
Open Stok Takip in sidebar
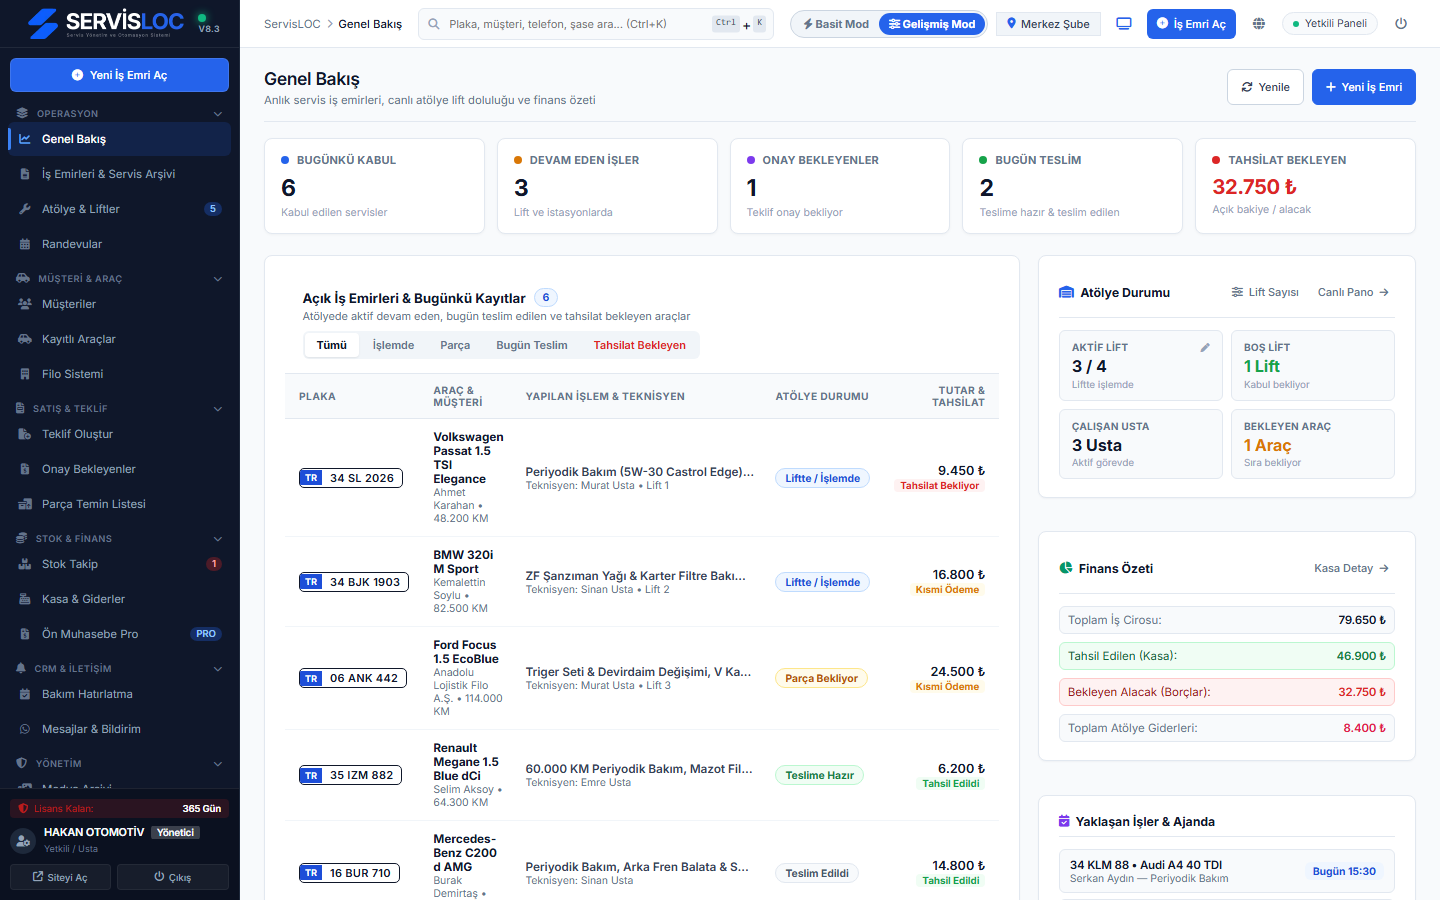(x=120, y=564)
